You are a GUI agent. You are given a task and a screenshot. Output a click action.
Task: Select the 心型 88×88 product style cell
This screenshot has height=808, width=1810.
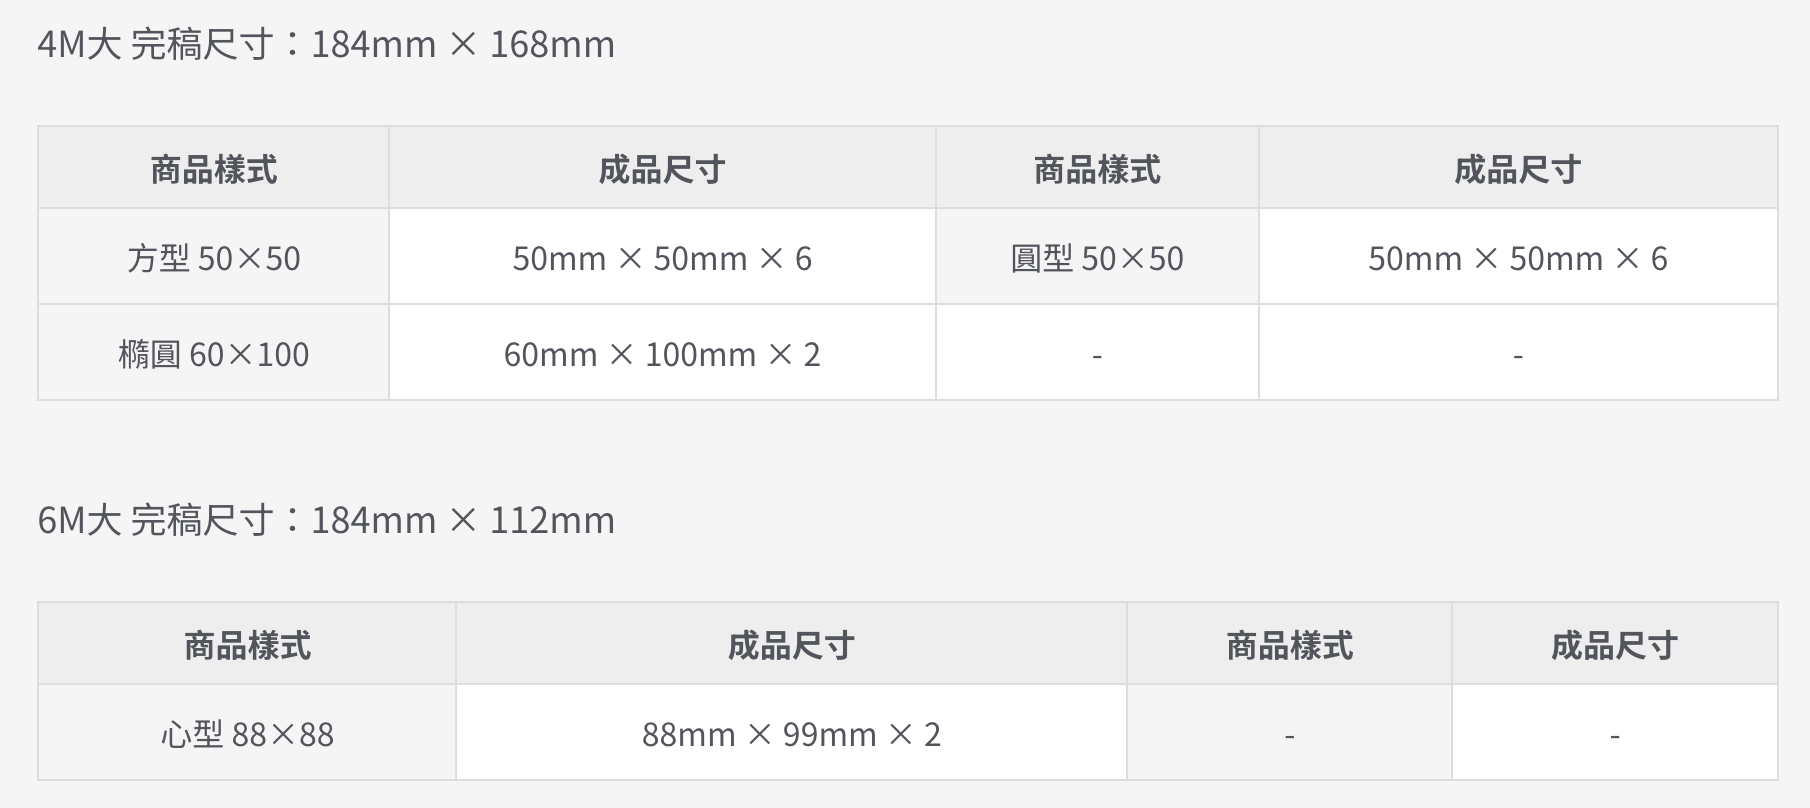247,735
